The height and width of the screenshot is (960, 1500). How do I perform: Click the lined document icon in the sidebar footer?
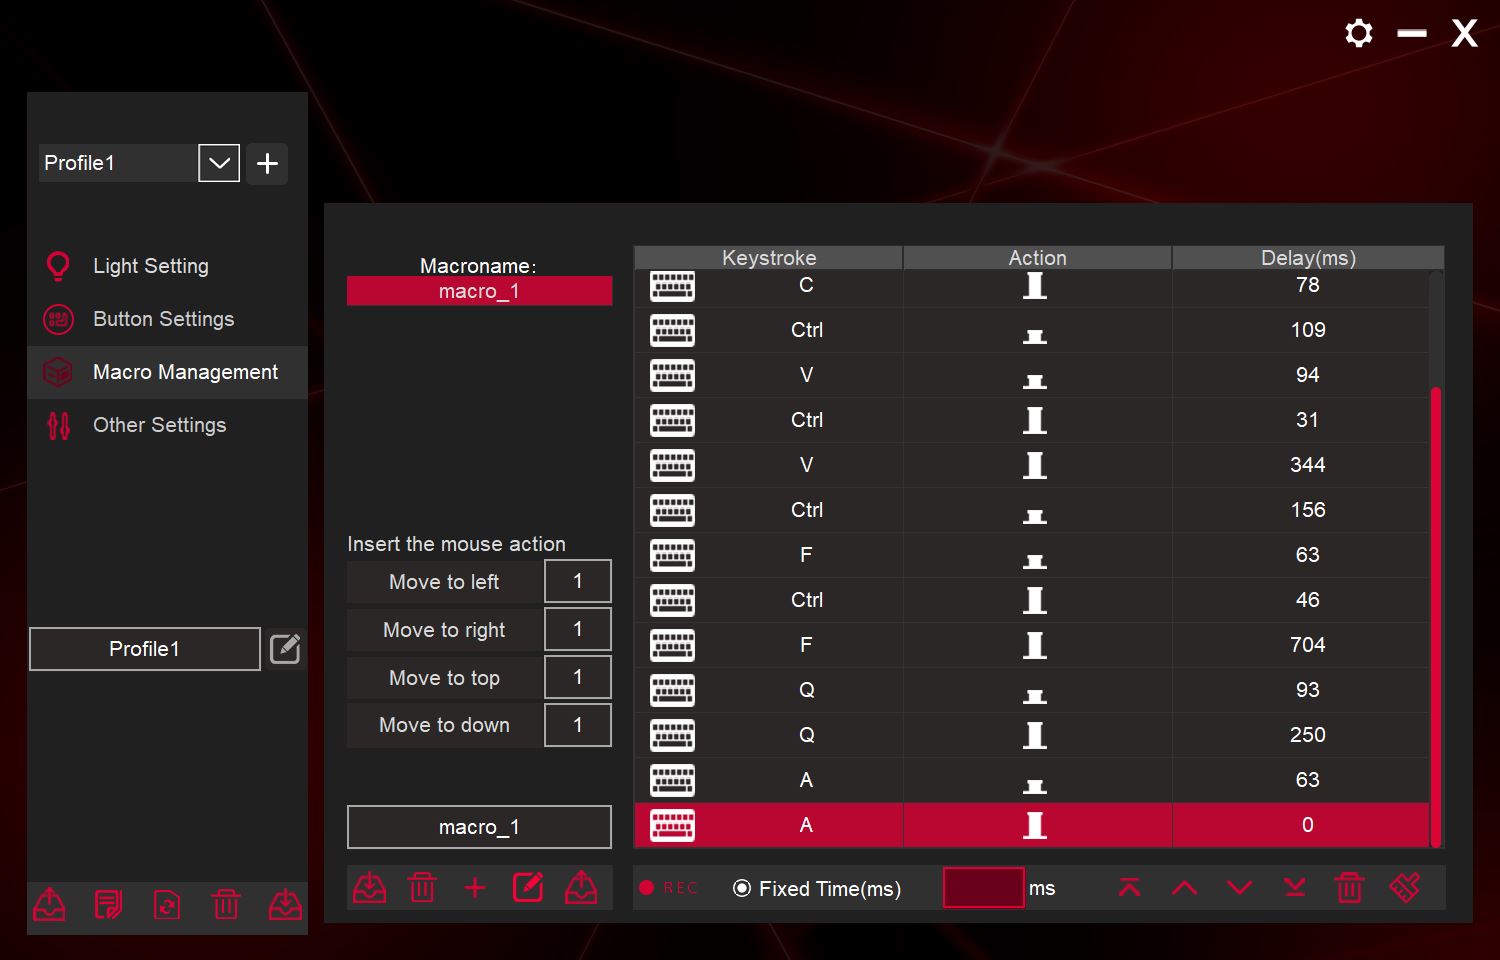click(108, 905)
